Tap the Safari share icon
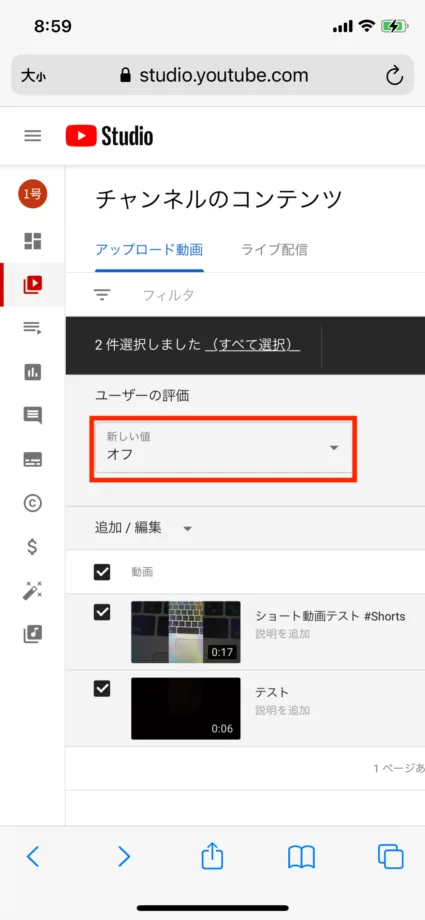 [212, 855]
